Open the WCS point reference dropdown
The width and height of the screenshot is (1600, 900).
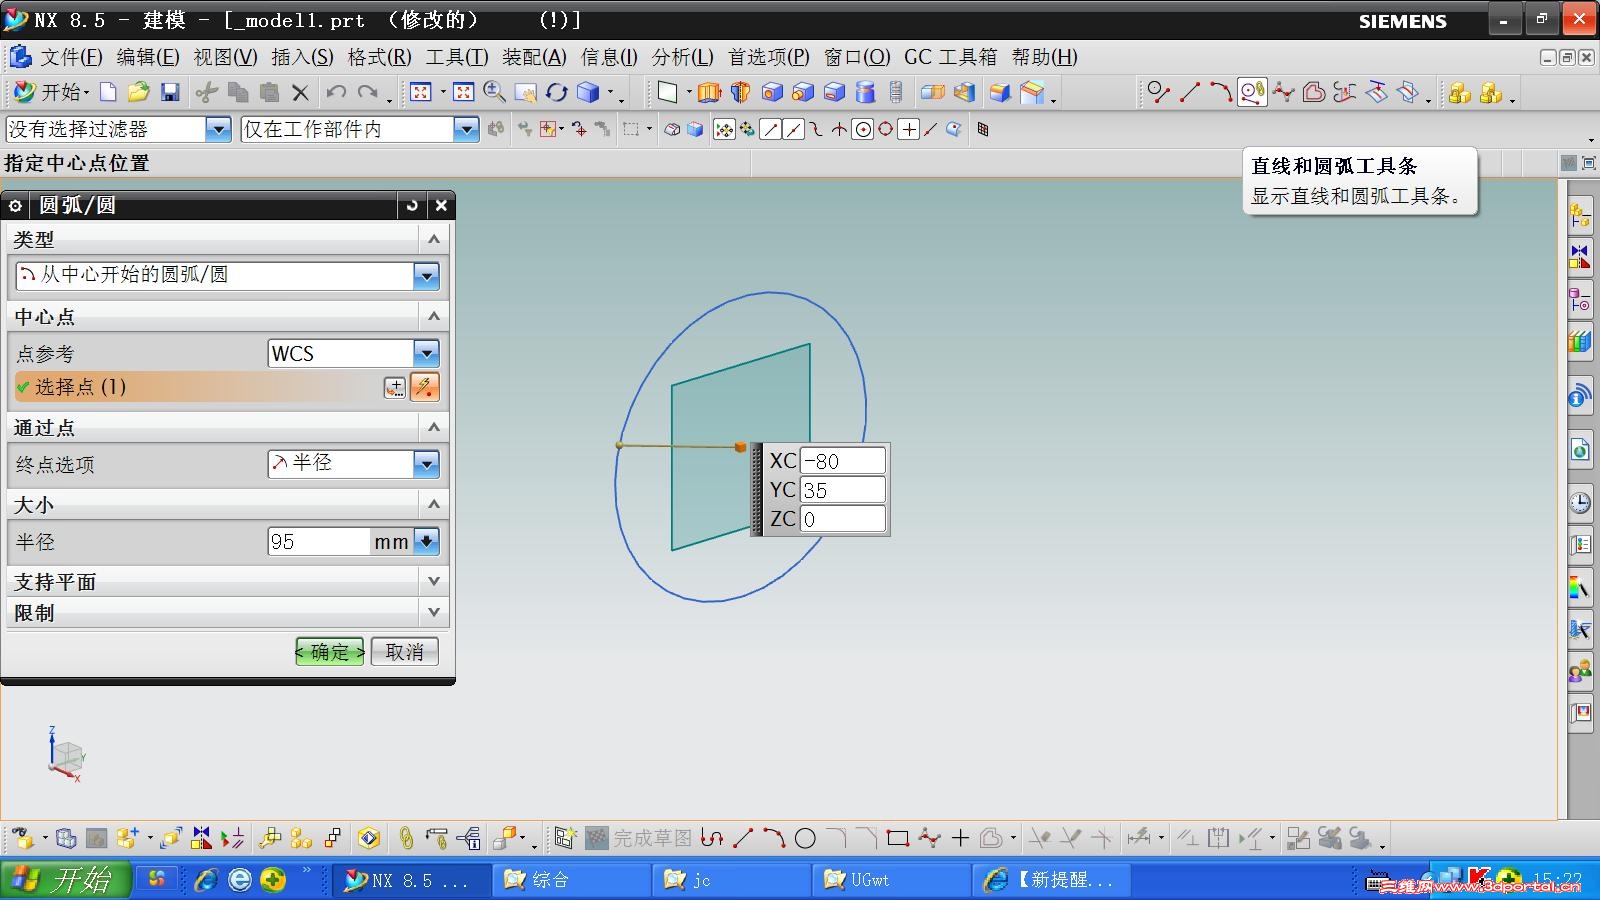(x=426, y=353)
